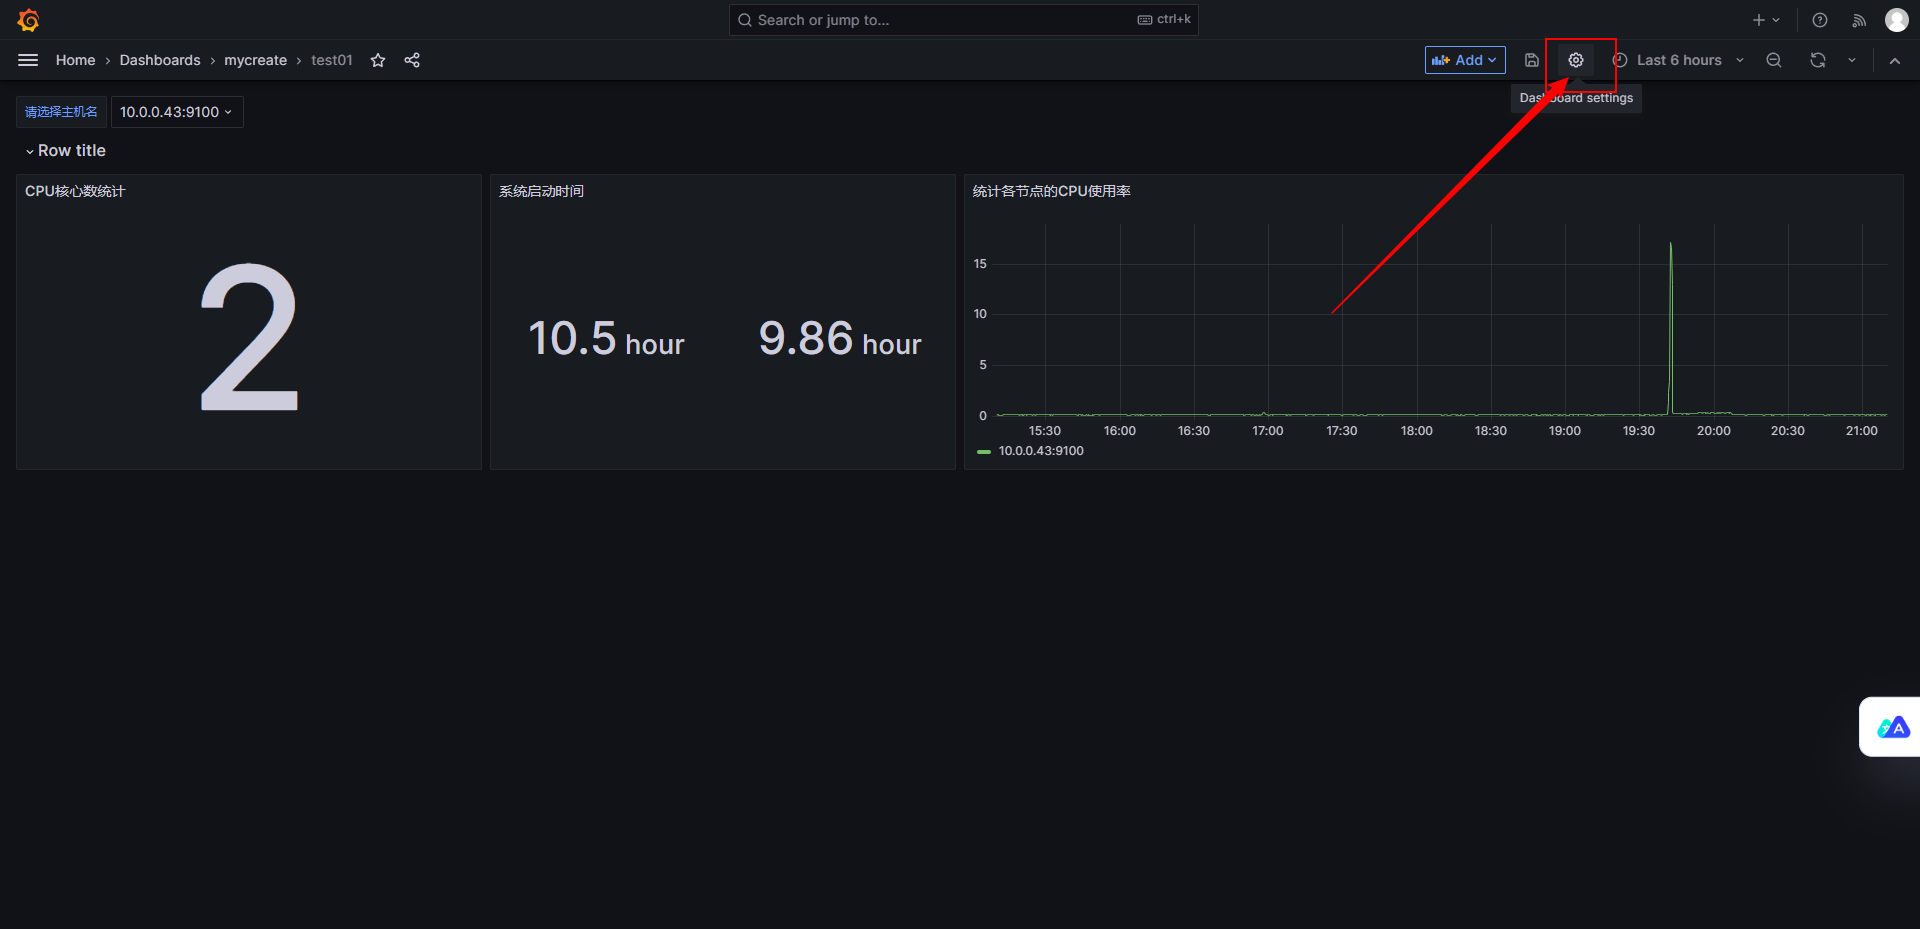Open the plus new-item menu
This screenshot has width=1920, height=929.
pyautogui.click(x=1766, y=20)
